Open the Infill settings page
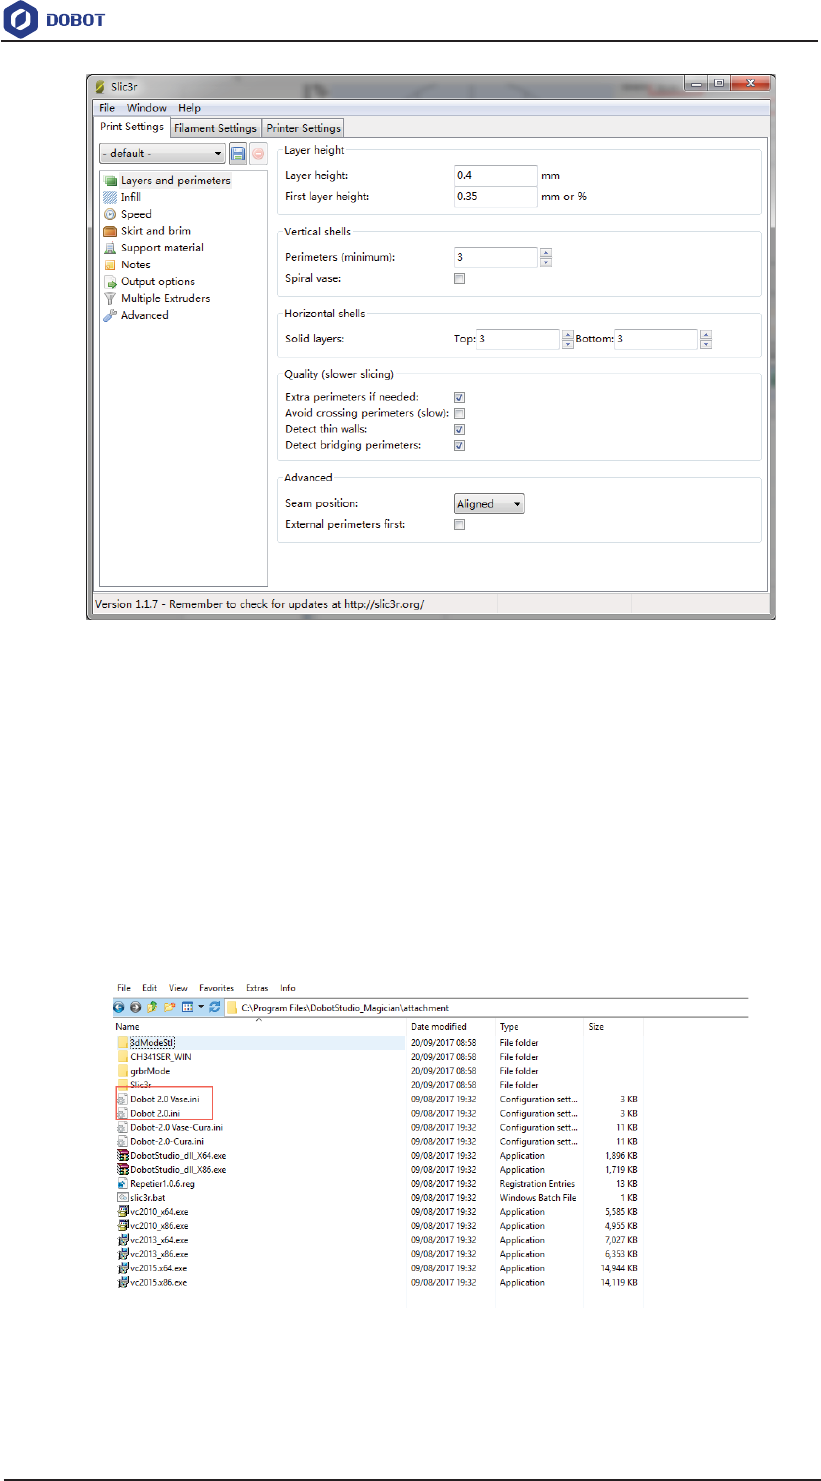 123,197
